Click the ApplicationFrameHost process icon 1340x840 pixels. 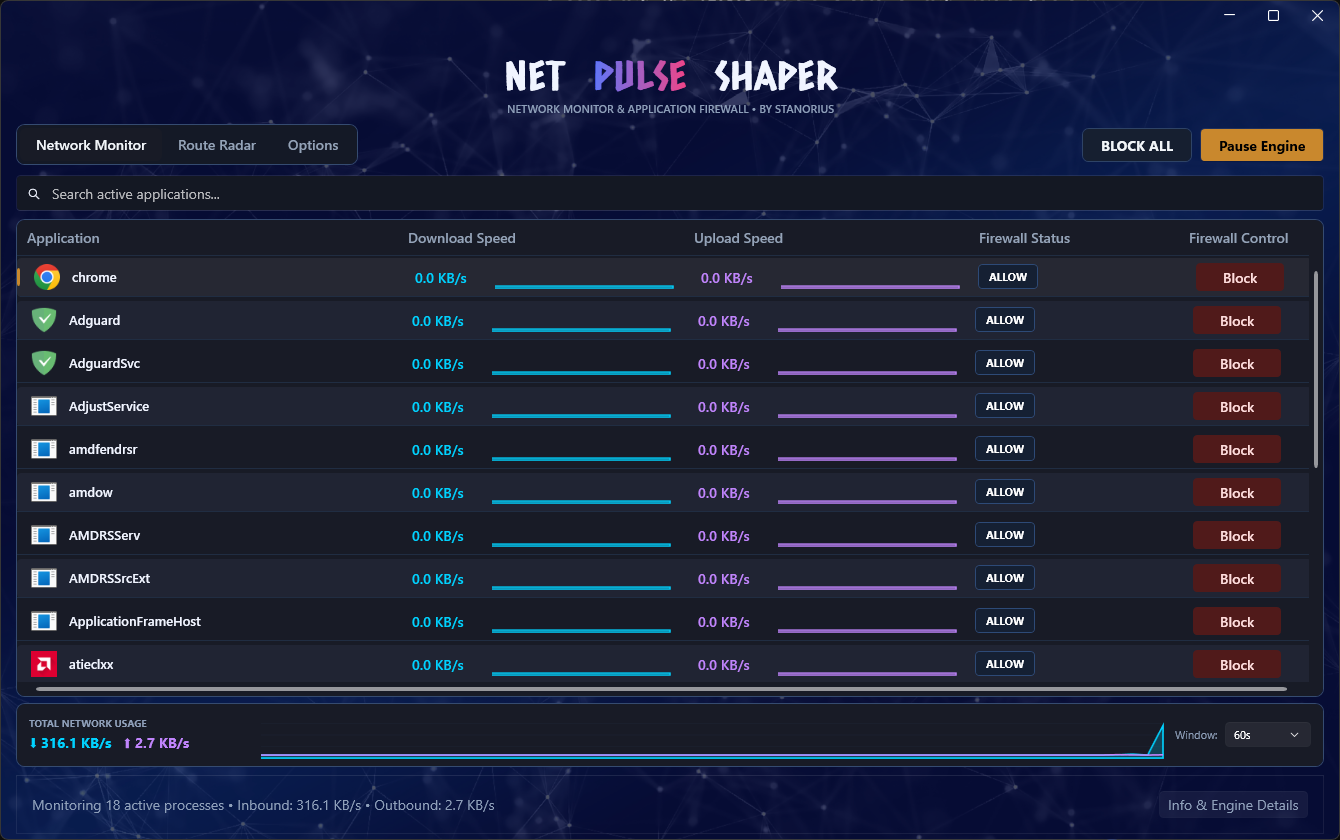43,621
